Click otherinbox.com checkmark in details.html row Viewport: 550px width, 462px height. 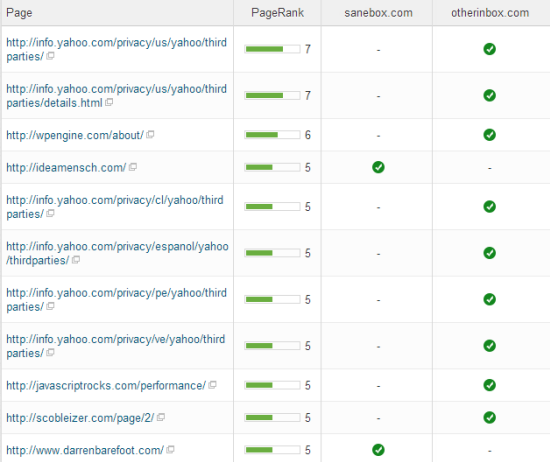point(489,95)
